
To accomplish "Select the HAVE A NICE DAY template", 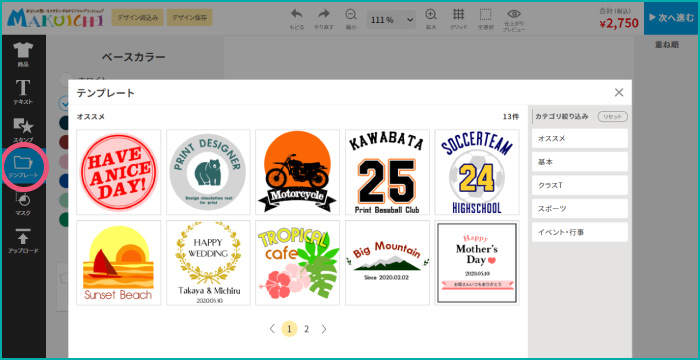I will pos(119,172).
